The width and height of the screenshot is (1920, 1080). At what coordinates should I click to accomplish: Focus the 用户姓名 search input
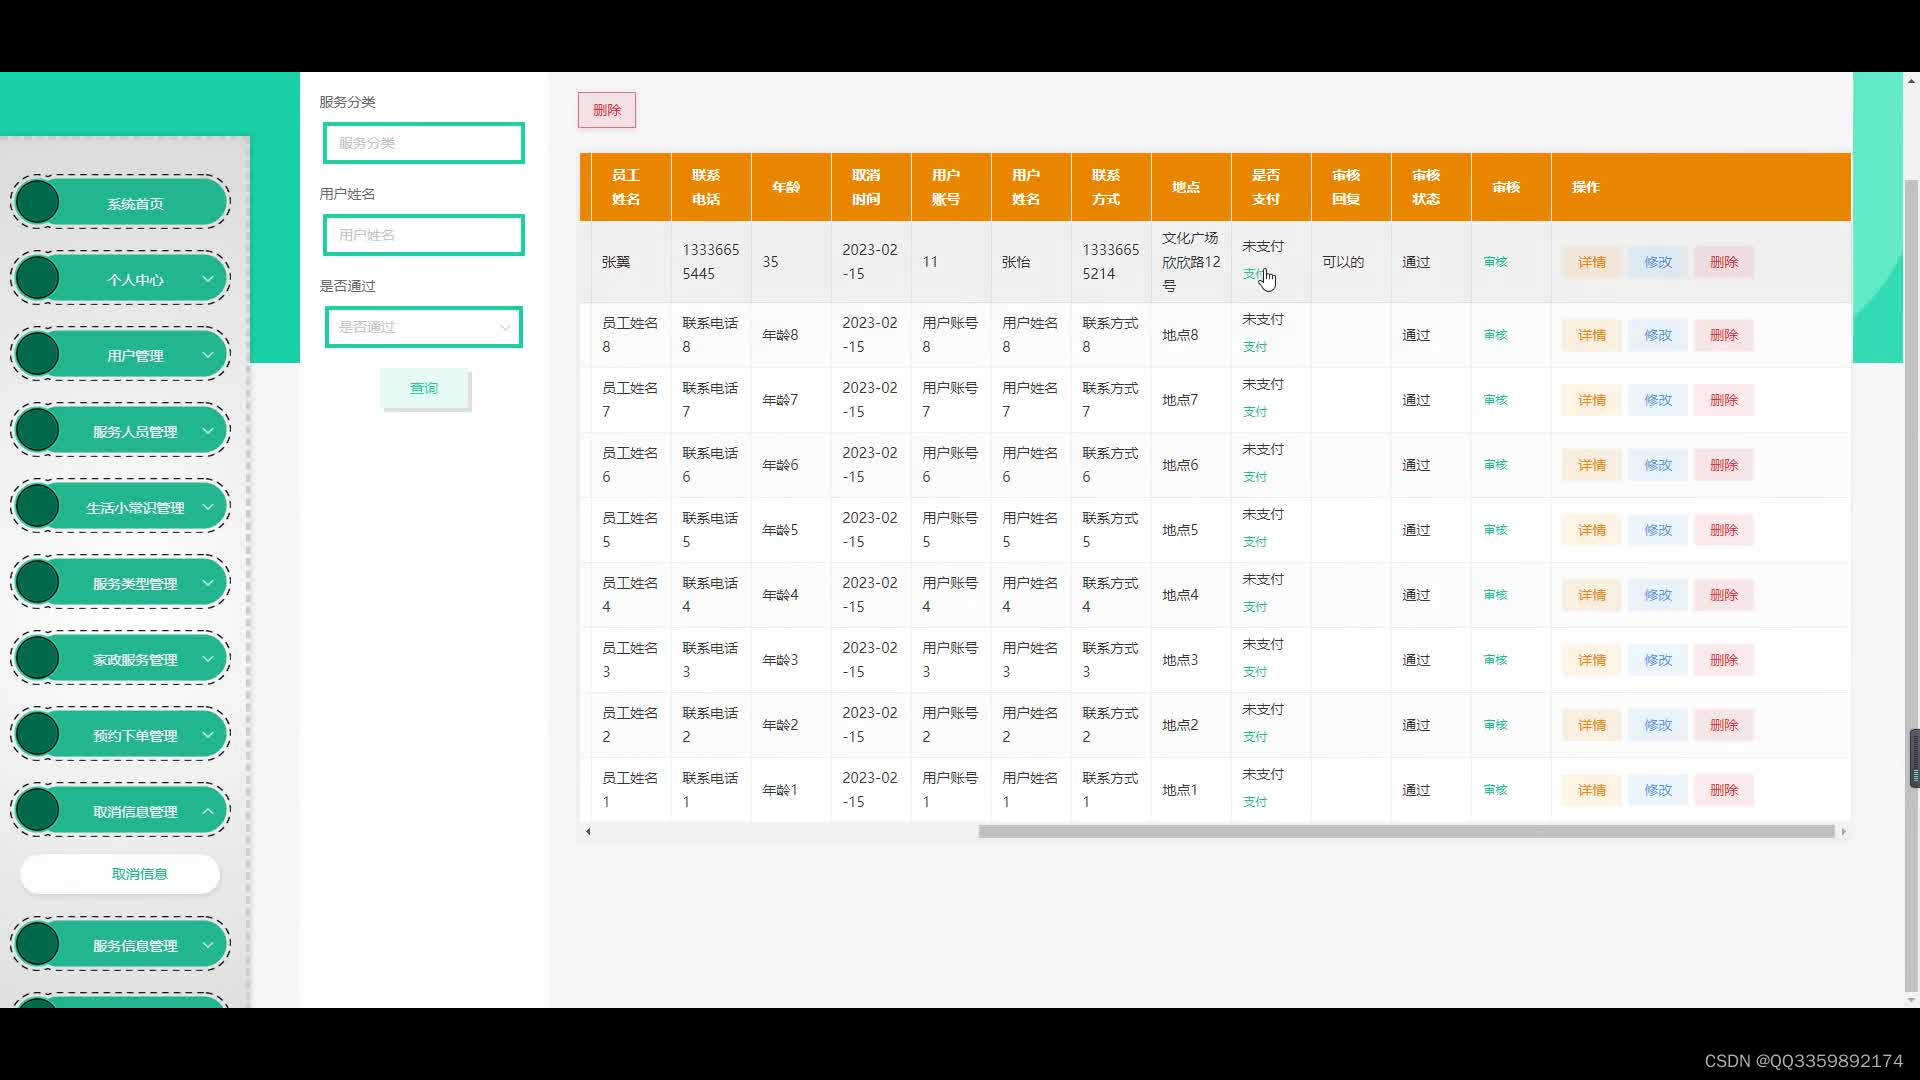pos(423,235)
